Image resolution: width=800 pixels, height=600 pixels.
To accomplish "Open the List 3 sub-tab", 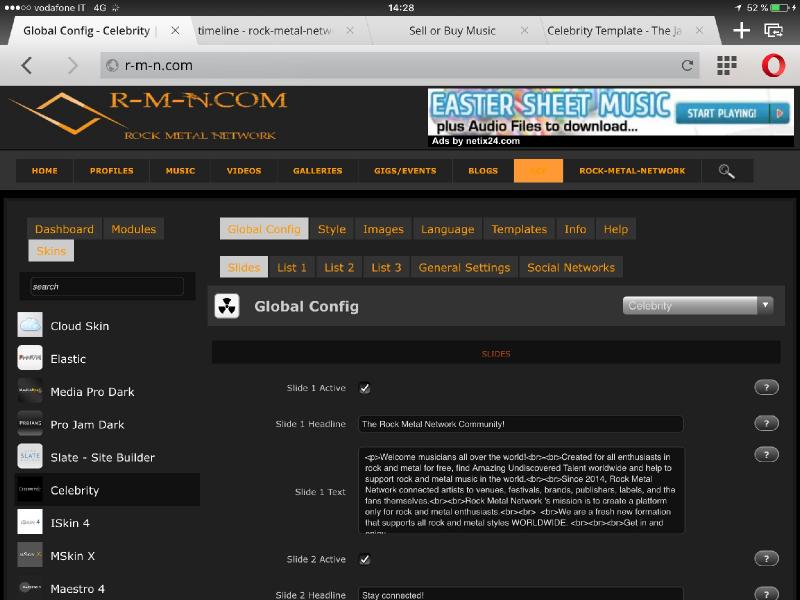I will [386, 267].
